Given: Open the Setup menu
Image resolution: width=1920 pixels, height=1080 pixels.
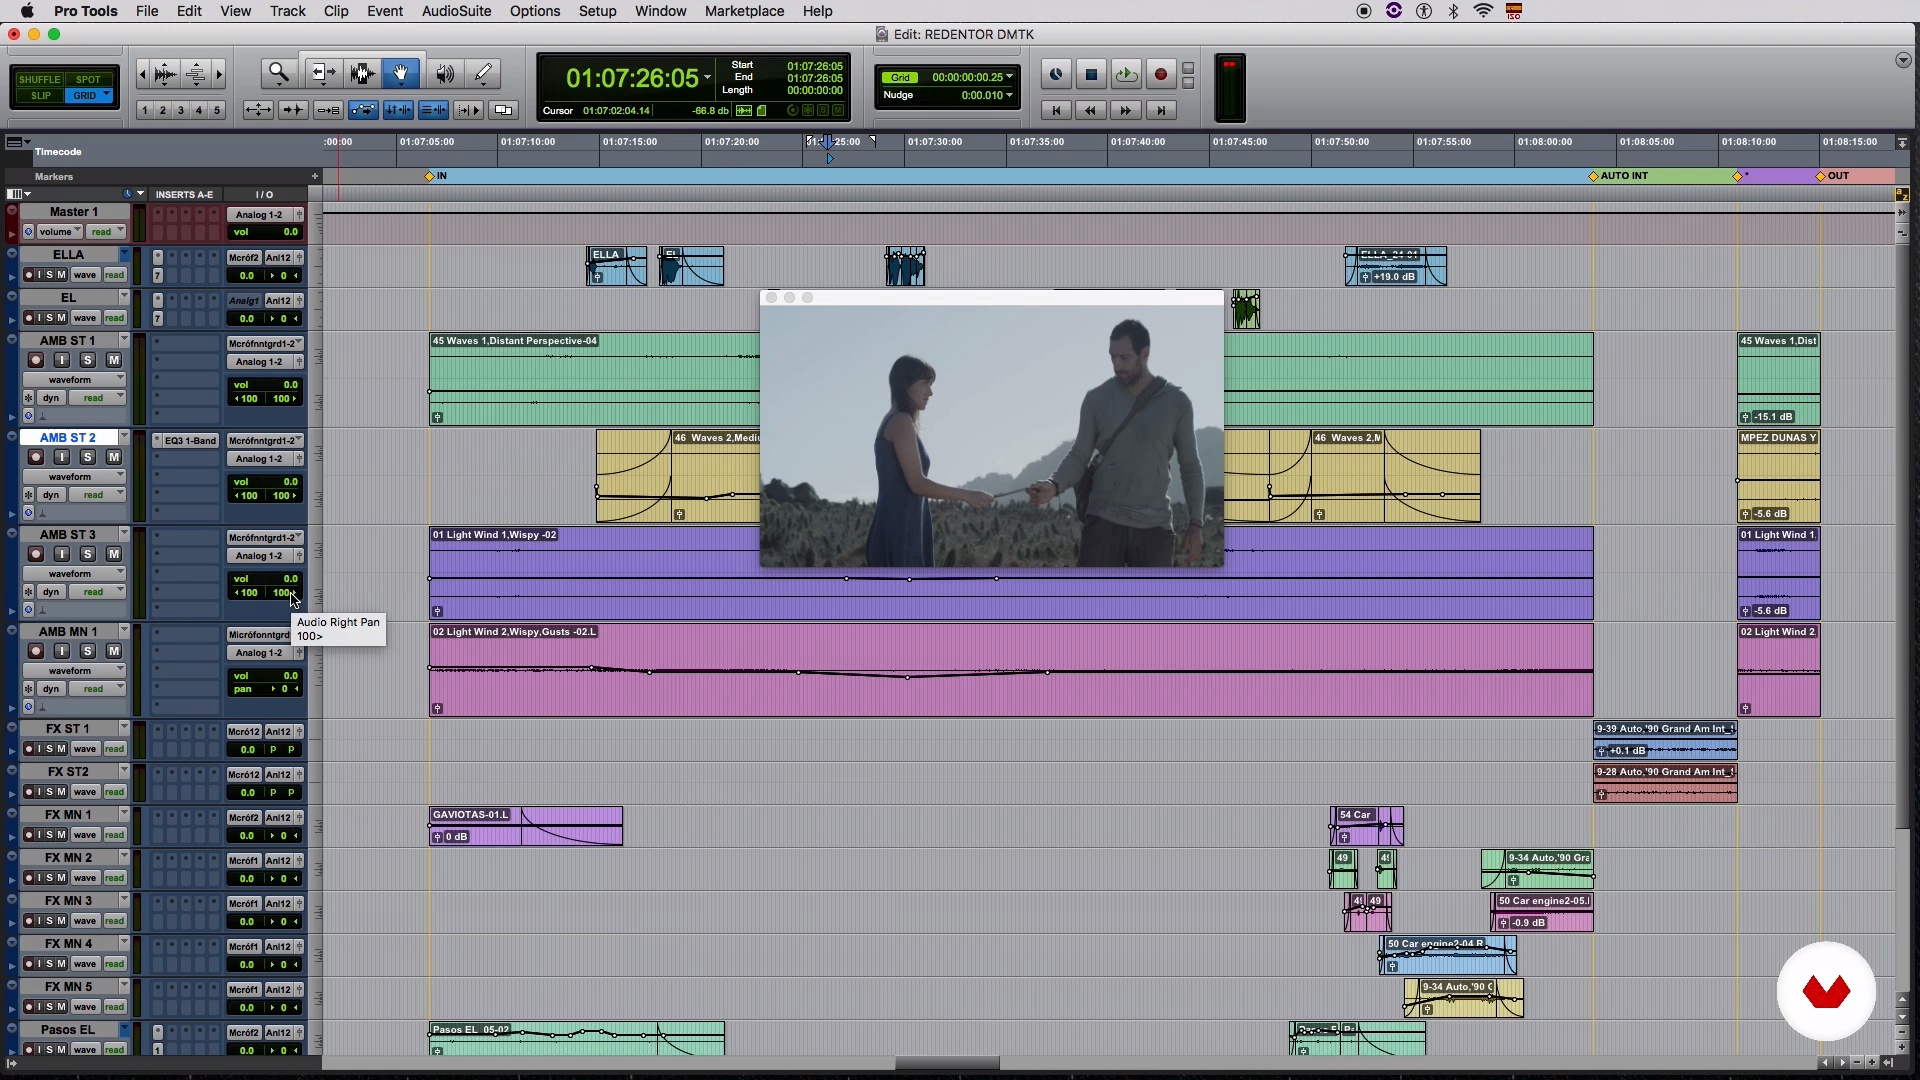Looking at the screenshot, I should click(597, 11).
